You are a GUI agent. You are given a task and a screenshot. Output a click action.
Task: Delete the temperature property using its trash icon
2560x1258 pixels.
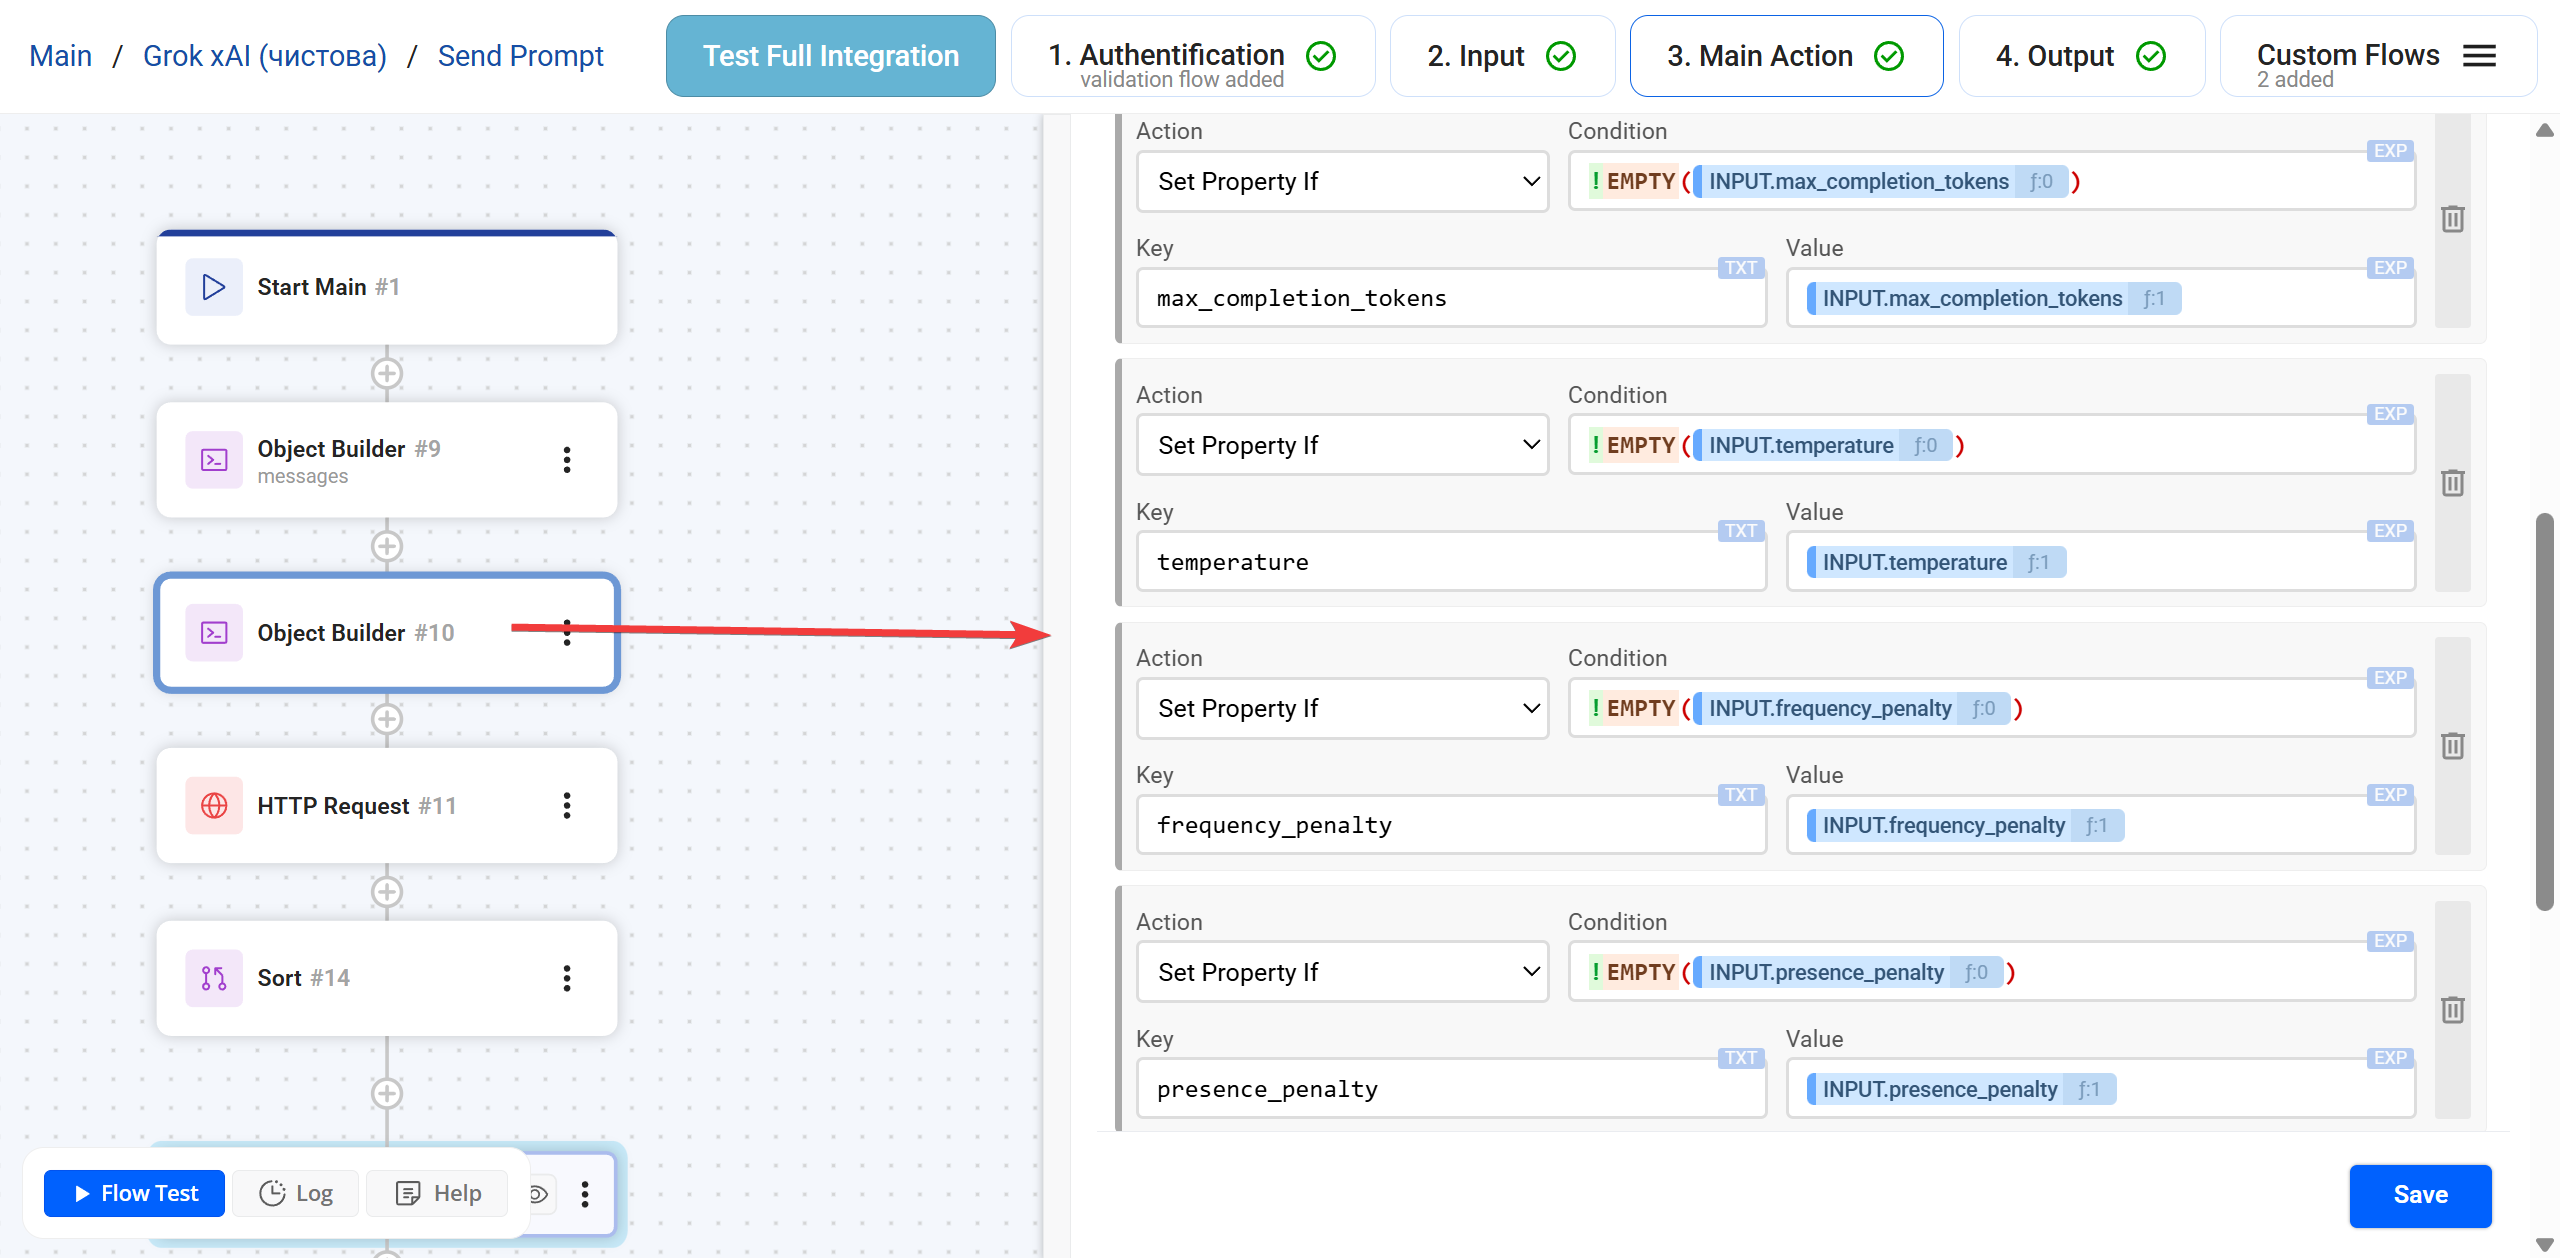2453,483
